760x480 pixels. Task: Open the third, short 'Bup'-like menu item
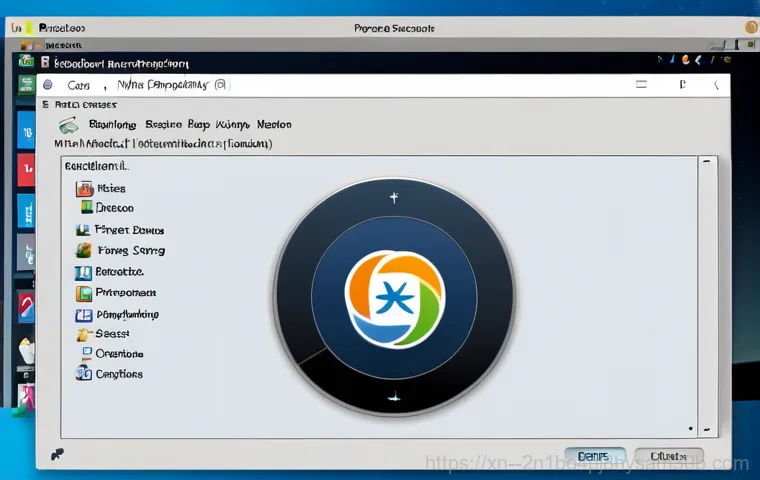[x=199, y=125]
